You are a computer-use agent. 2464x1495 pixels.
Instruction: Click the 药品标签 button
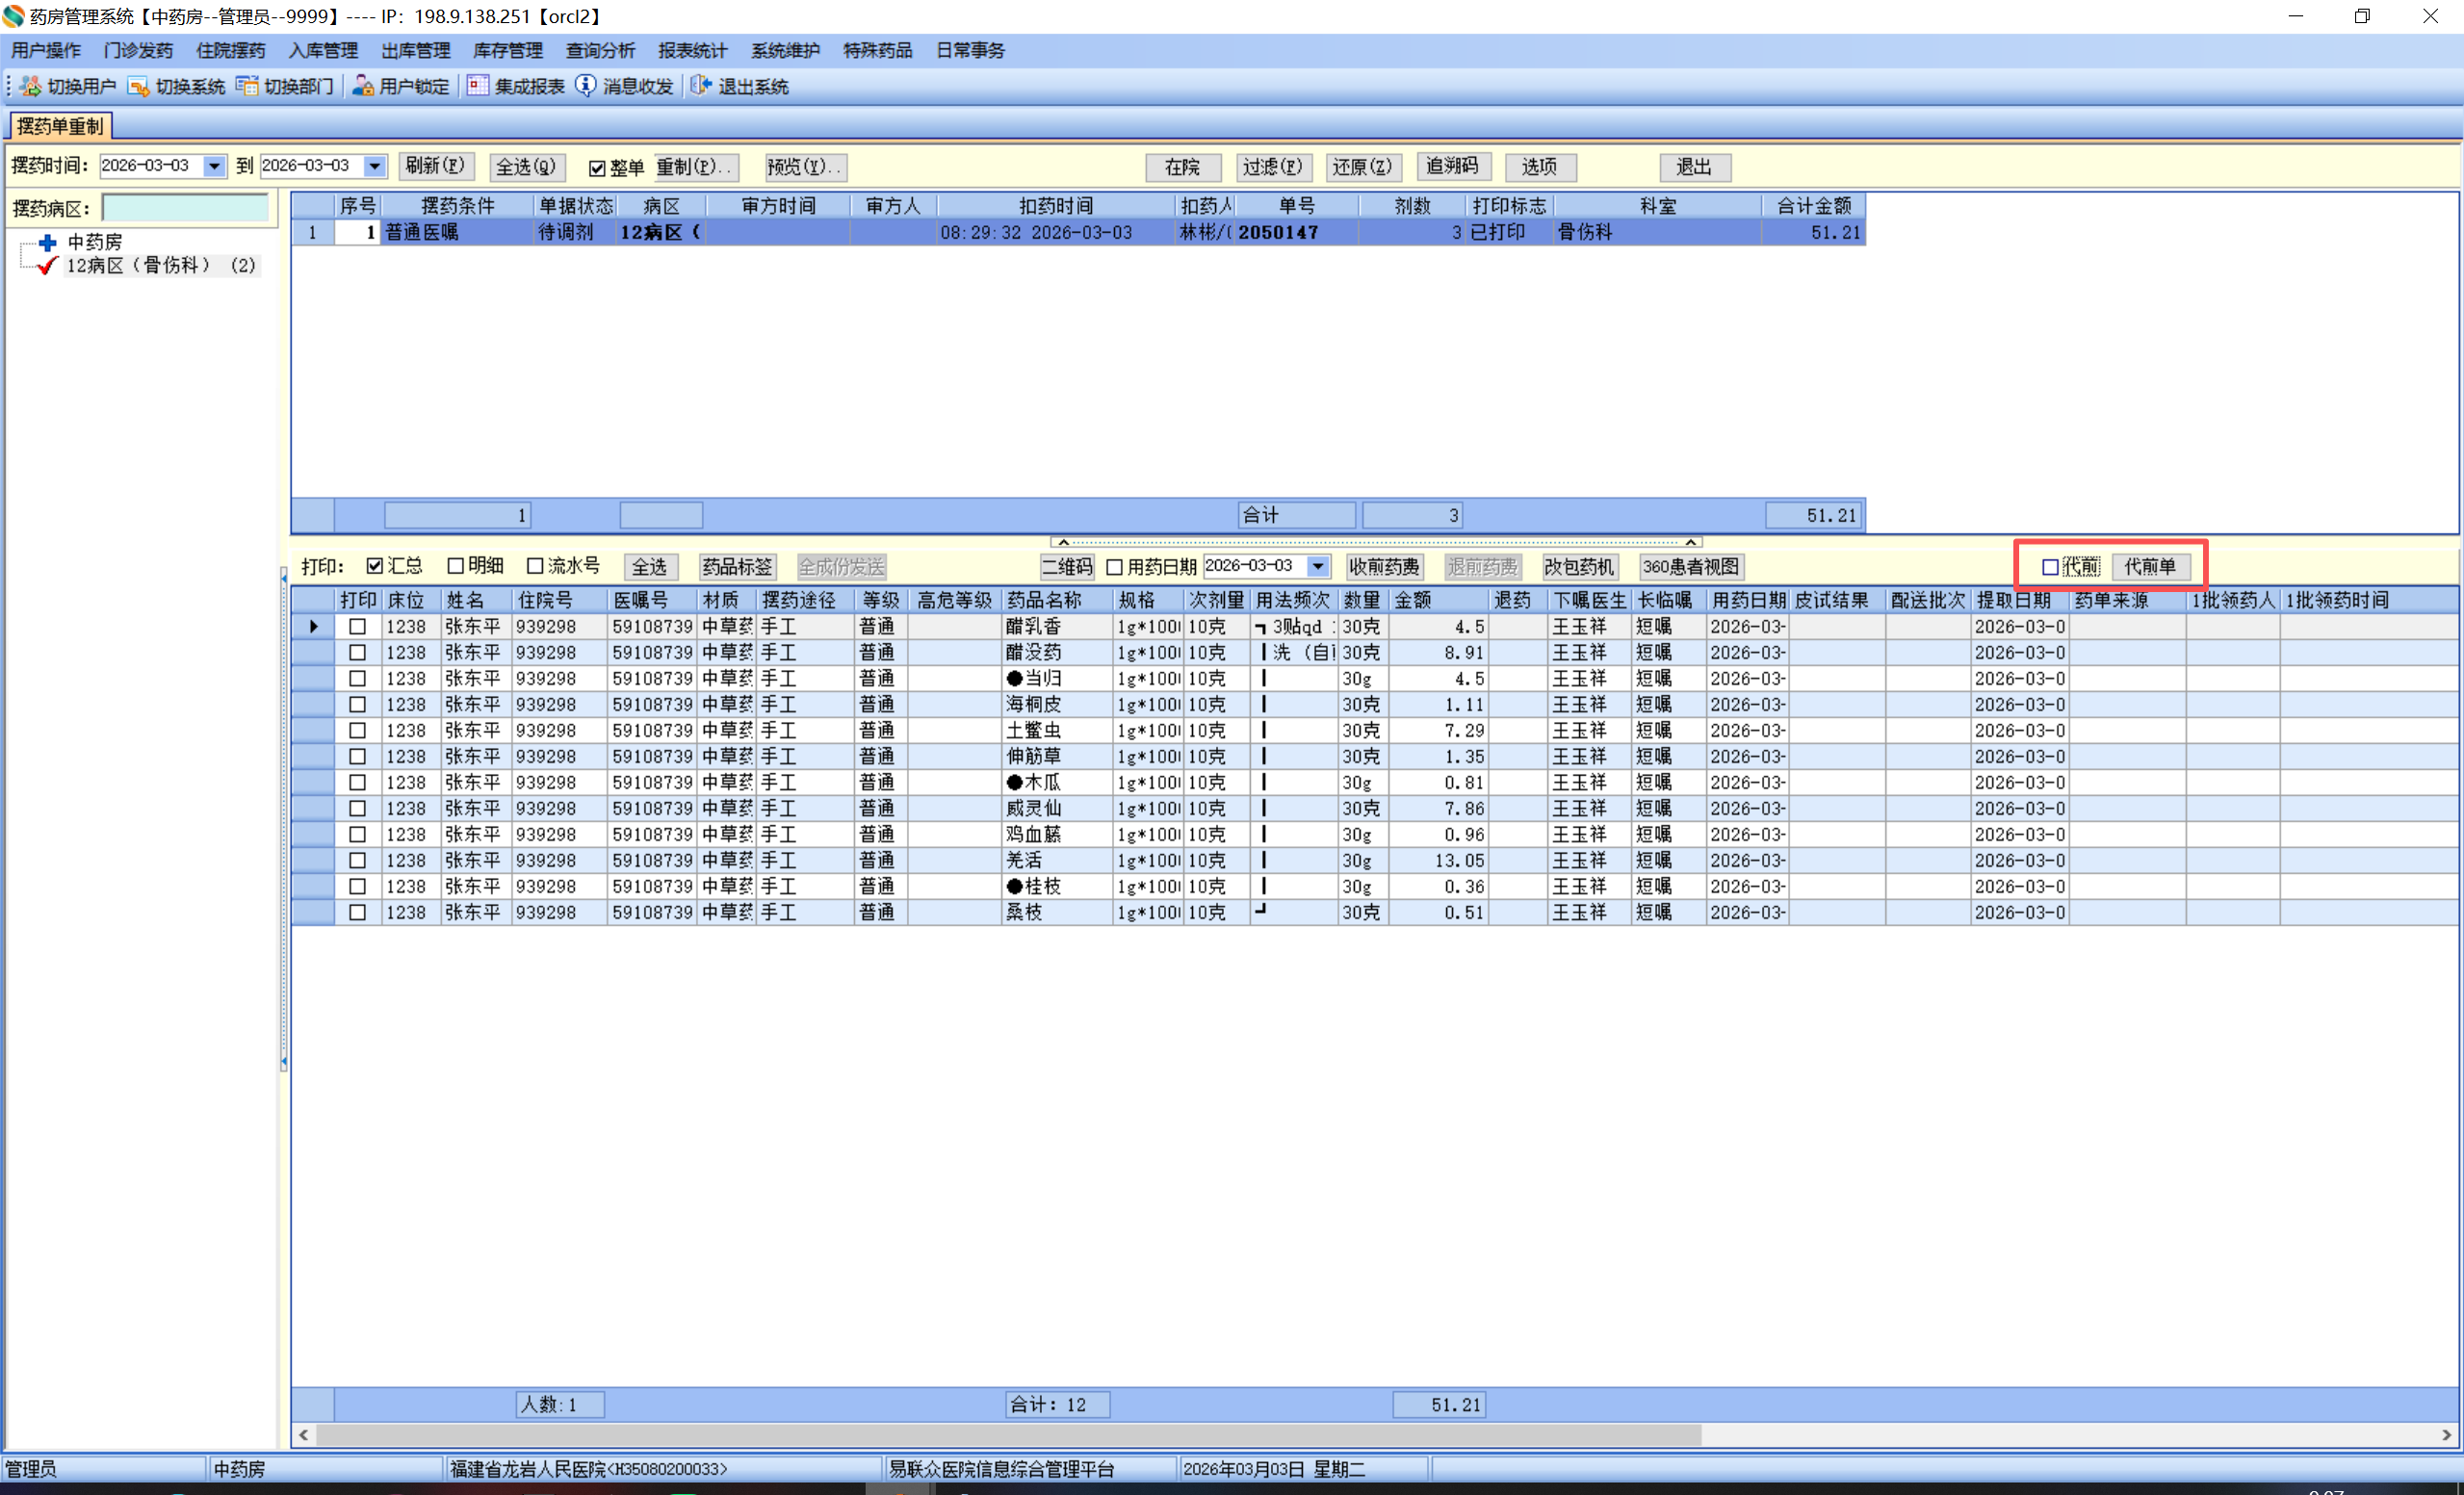tap(736, 567)
